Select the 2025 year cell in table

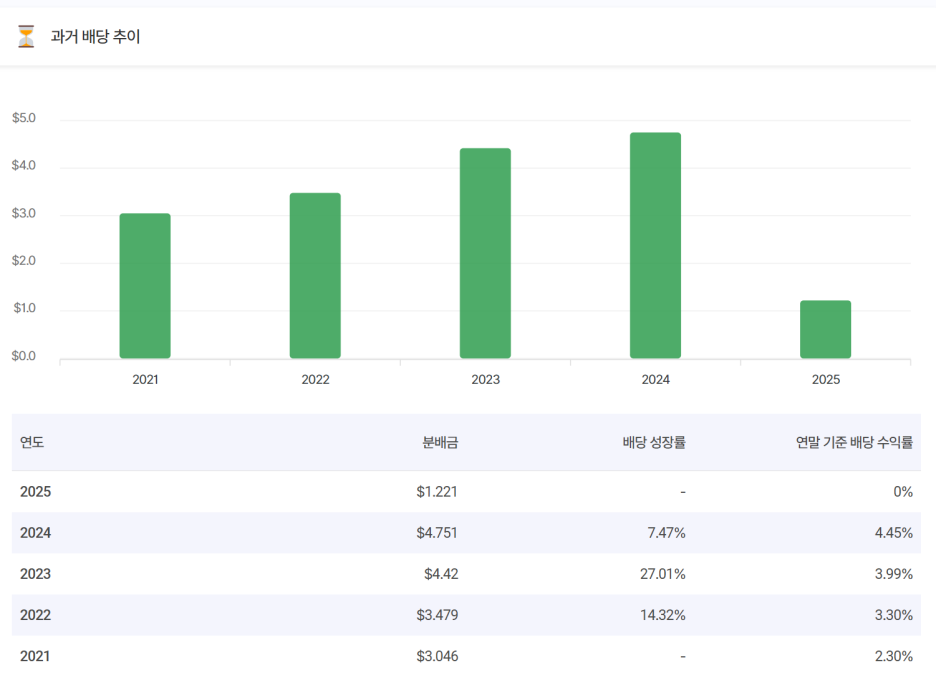click(x=35, y=491)
